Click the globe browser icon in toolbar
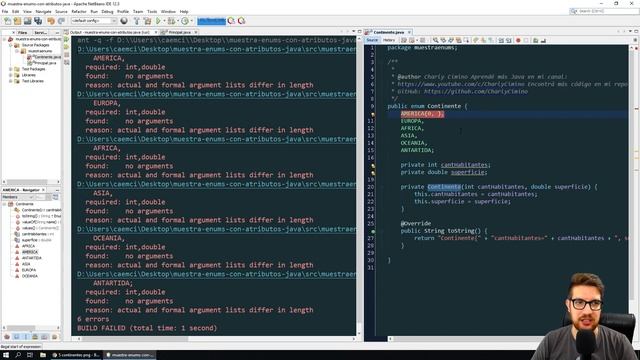640x360 pixels. 124,21
